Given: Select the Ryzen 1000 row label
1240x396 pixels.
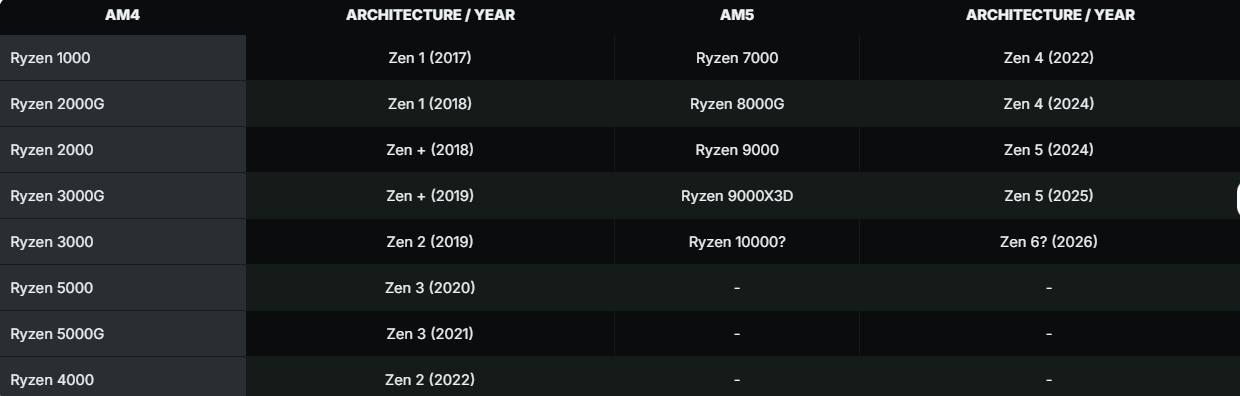Looking at the screenshot, I should point(123,58).
